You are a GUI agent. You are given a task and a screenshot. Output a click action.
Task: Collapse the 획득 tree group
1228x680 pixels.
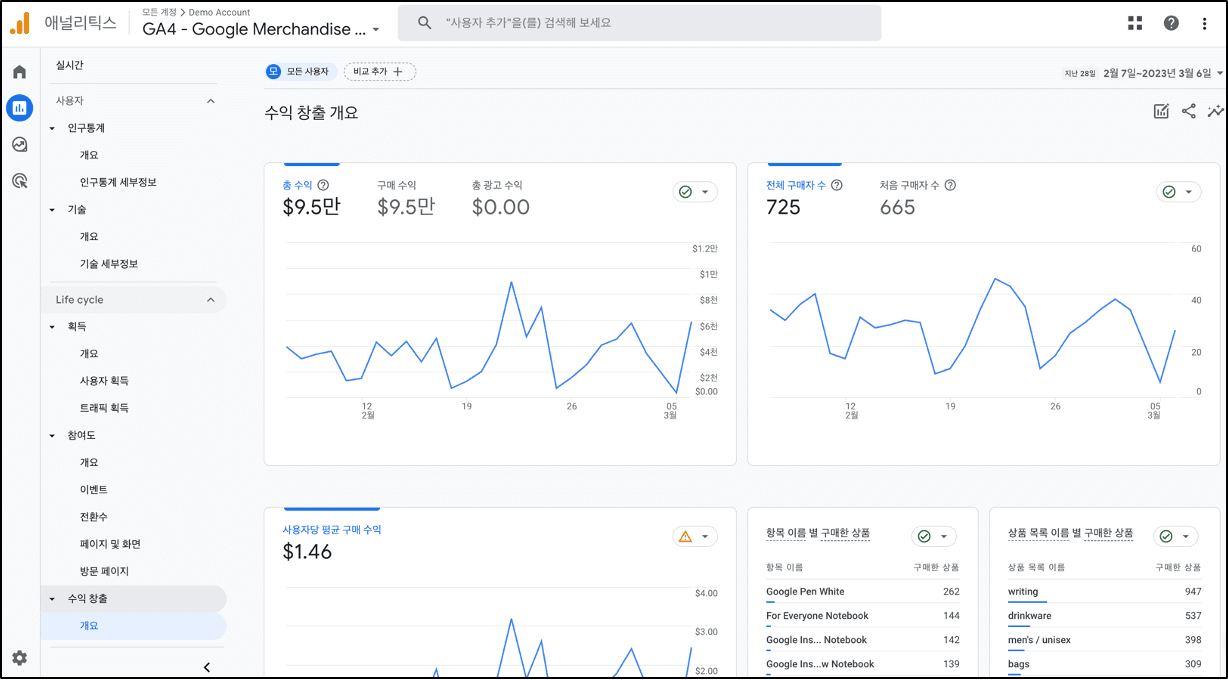click(52, 327)
